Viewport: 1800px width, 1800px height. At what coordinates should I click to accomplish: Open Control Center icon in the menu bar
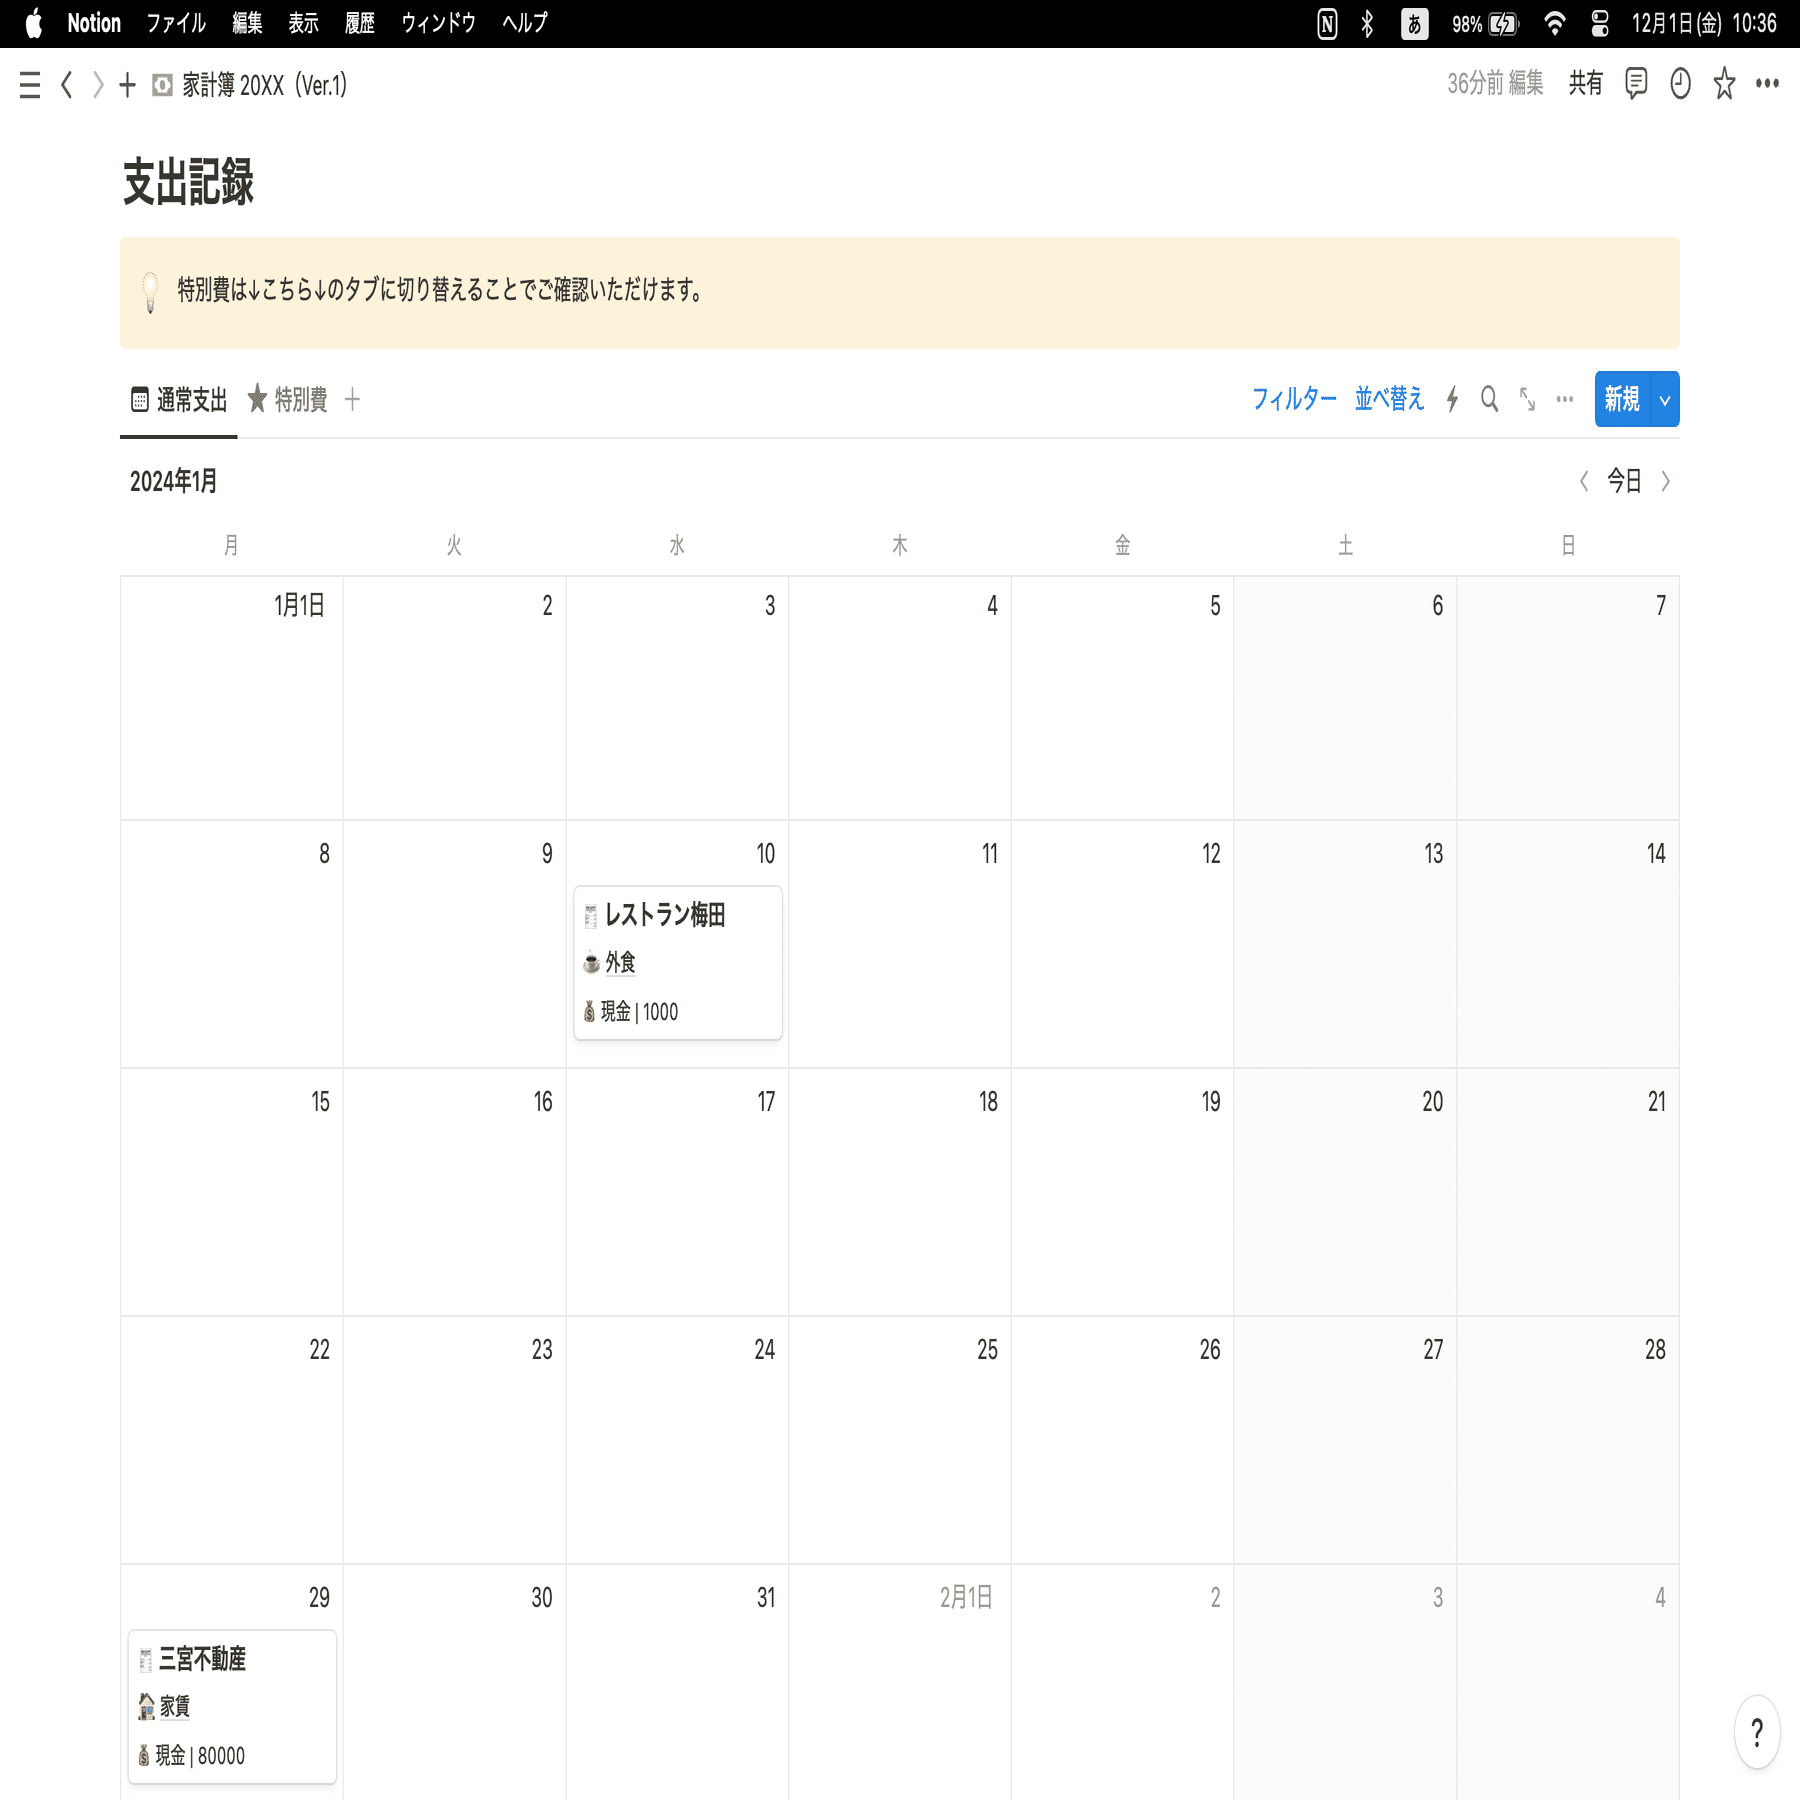pos(1600,24)
